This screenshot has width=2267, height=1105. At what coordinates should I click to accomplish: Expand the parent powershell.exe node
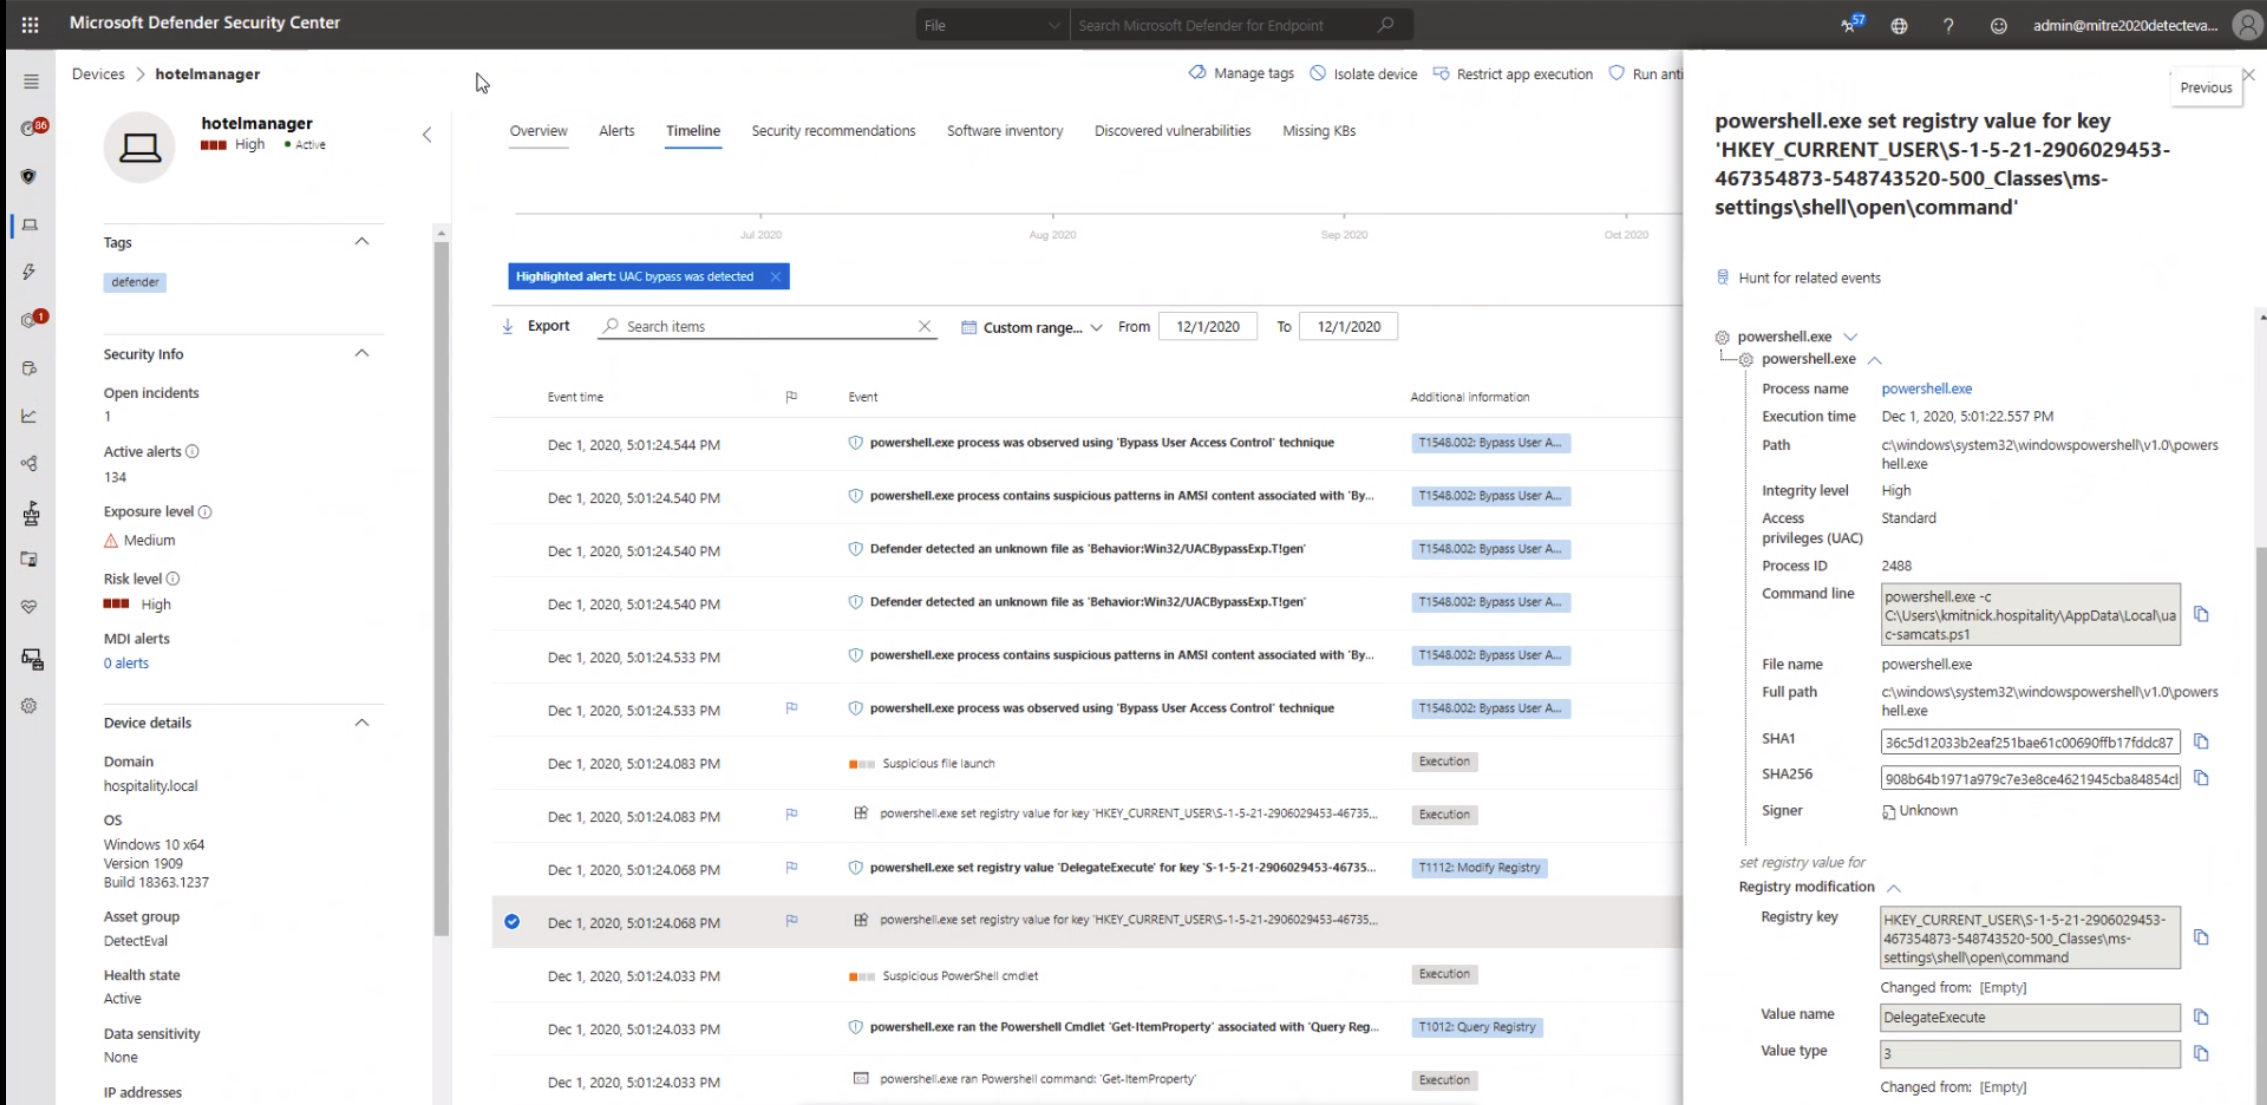[x=1850, y=337]
